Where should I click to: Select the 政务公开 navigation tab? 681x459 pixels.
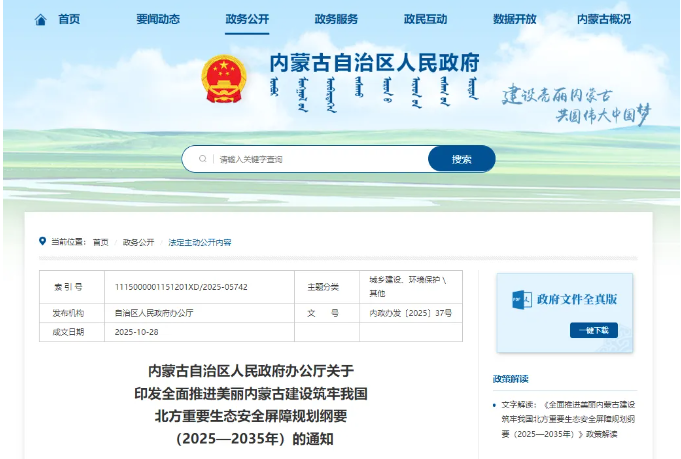pos(247,19)
